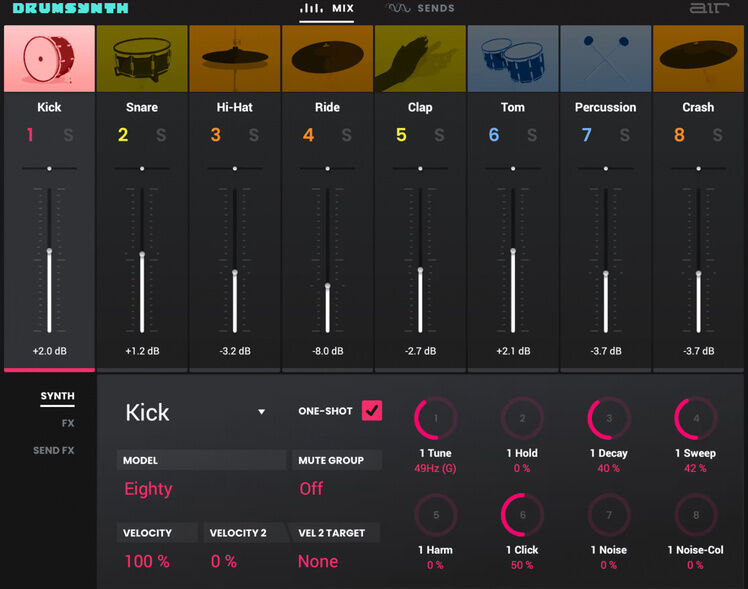This screenshot has width=748, height=589.
Task: Mute channel 1 via pink number
Action: (30, 135)
